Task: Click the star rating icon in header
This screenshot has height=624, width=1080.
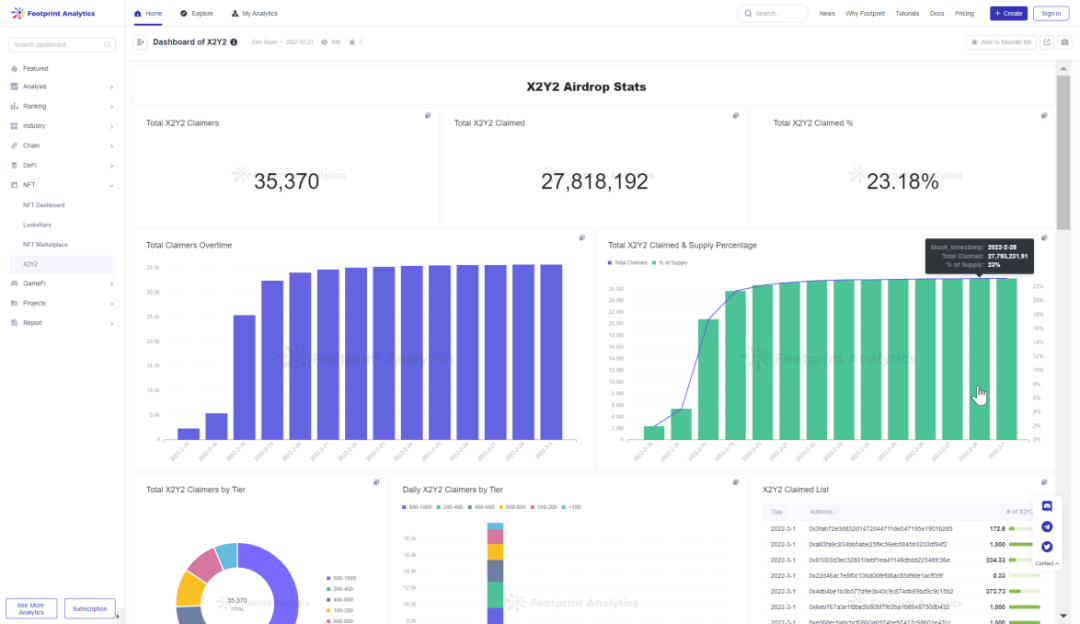Action: pos(352,42)
